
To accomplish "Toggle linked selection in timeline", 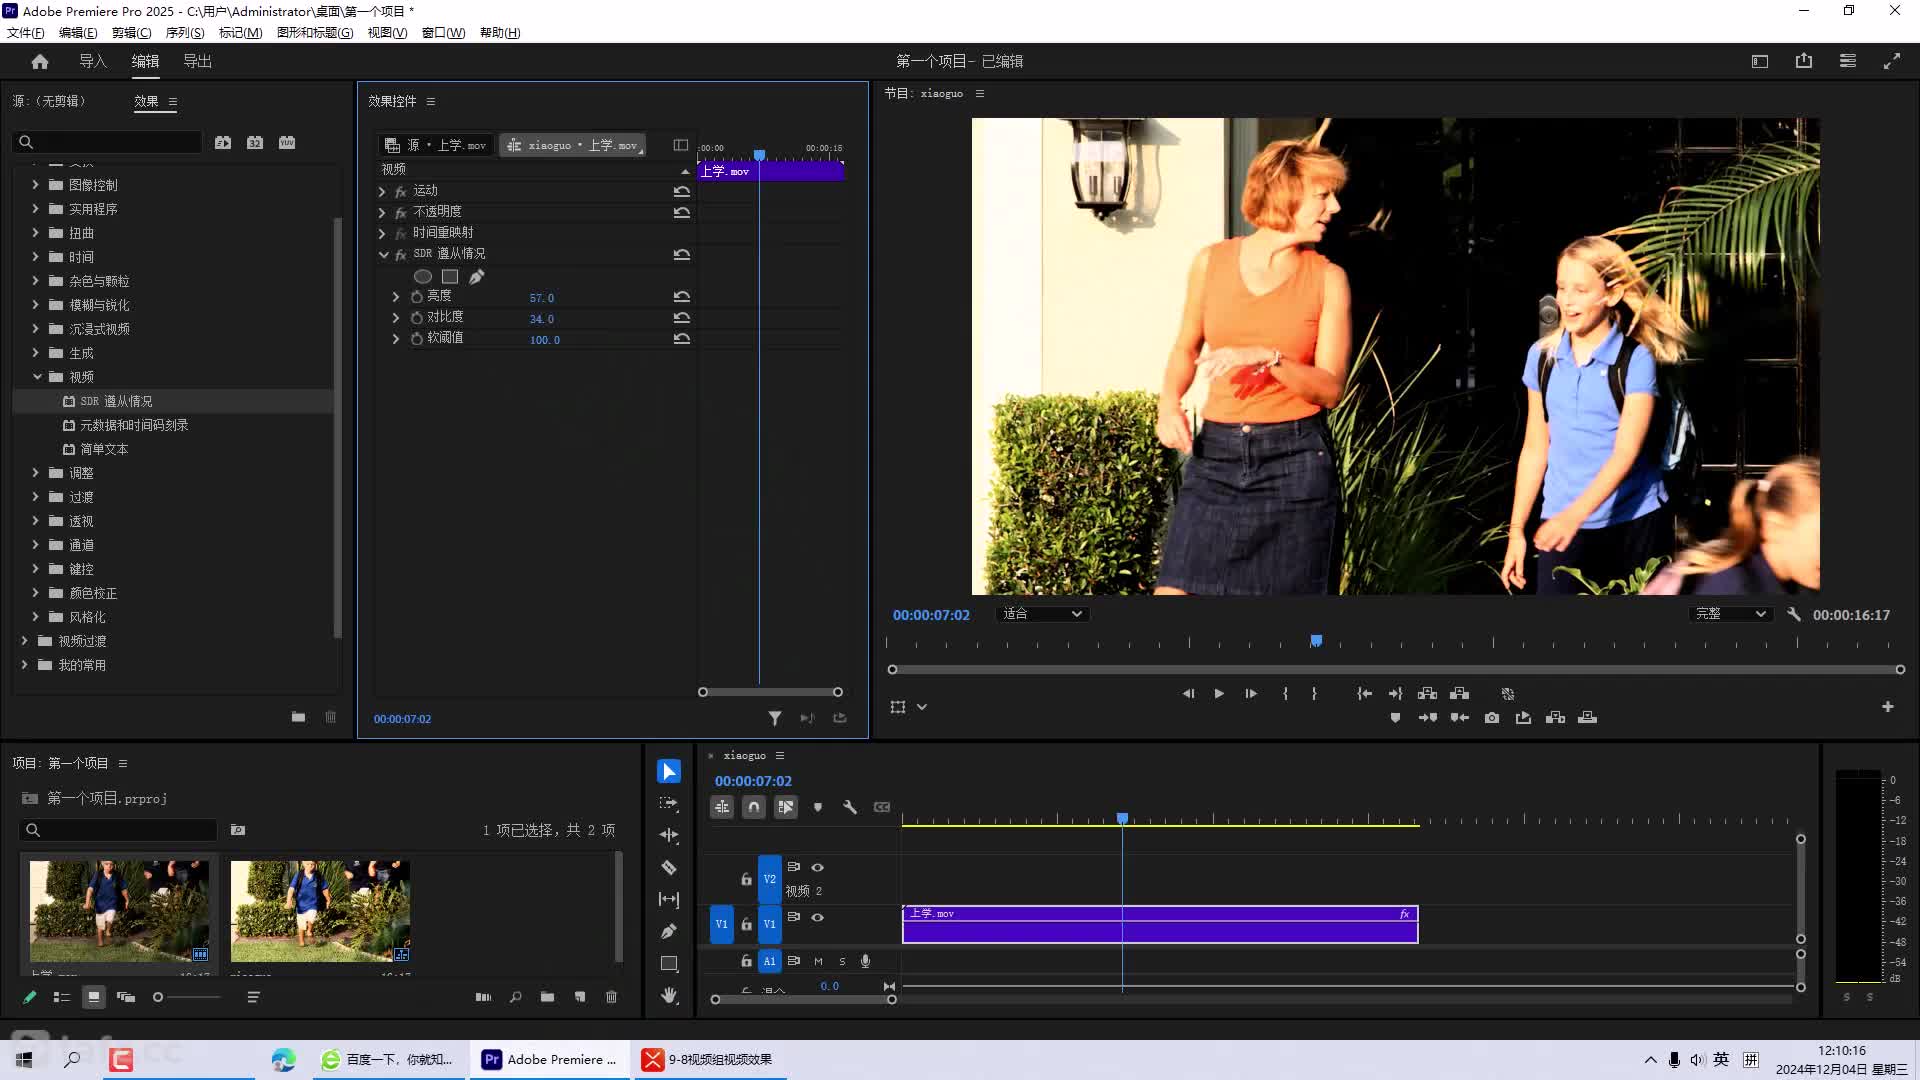I will point(786,807).
